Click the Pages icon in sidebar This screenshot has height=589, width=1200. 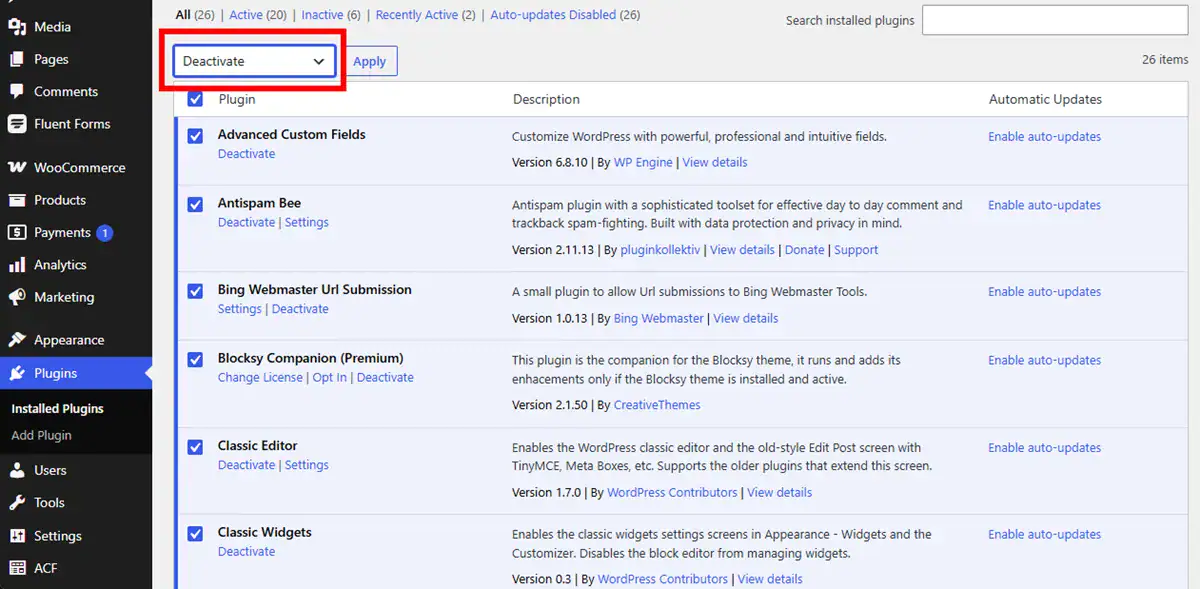click(x=17, y=59)
